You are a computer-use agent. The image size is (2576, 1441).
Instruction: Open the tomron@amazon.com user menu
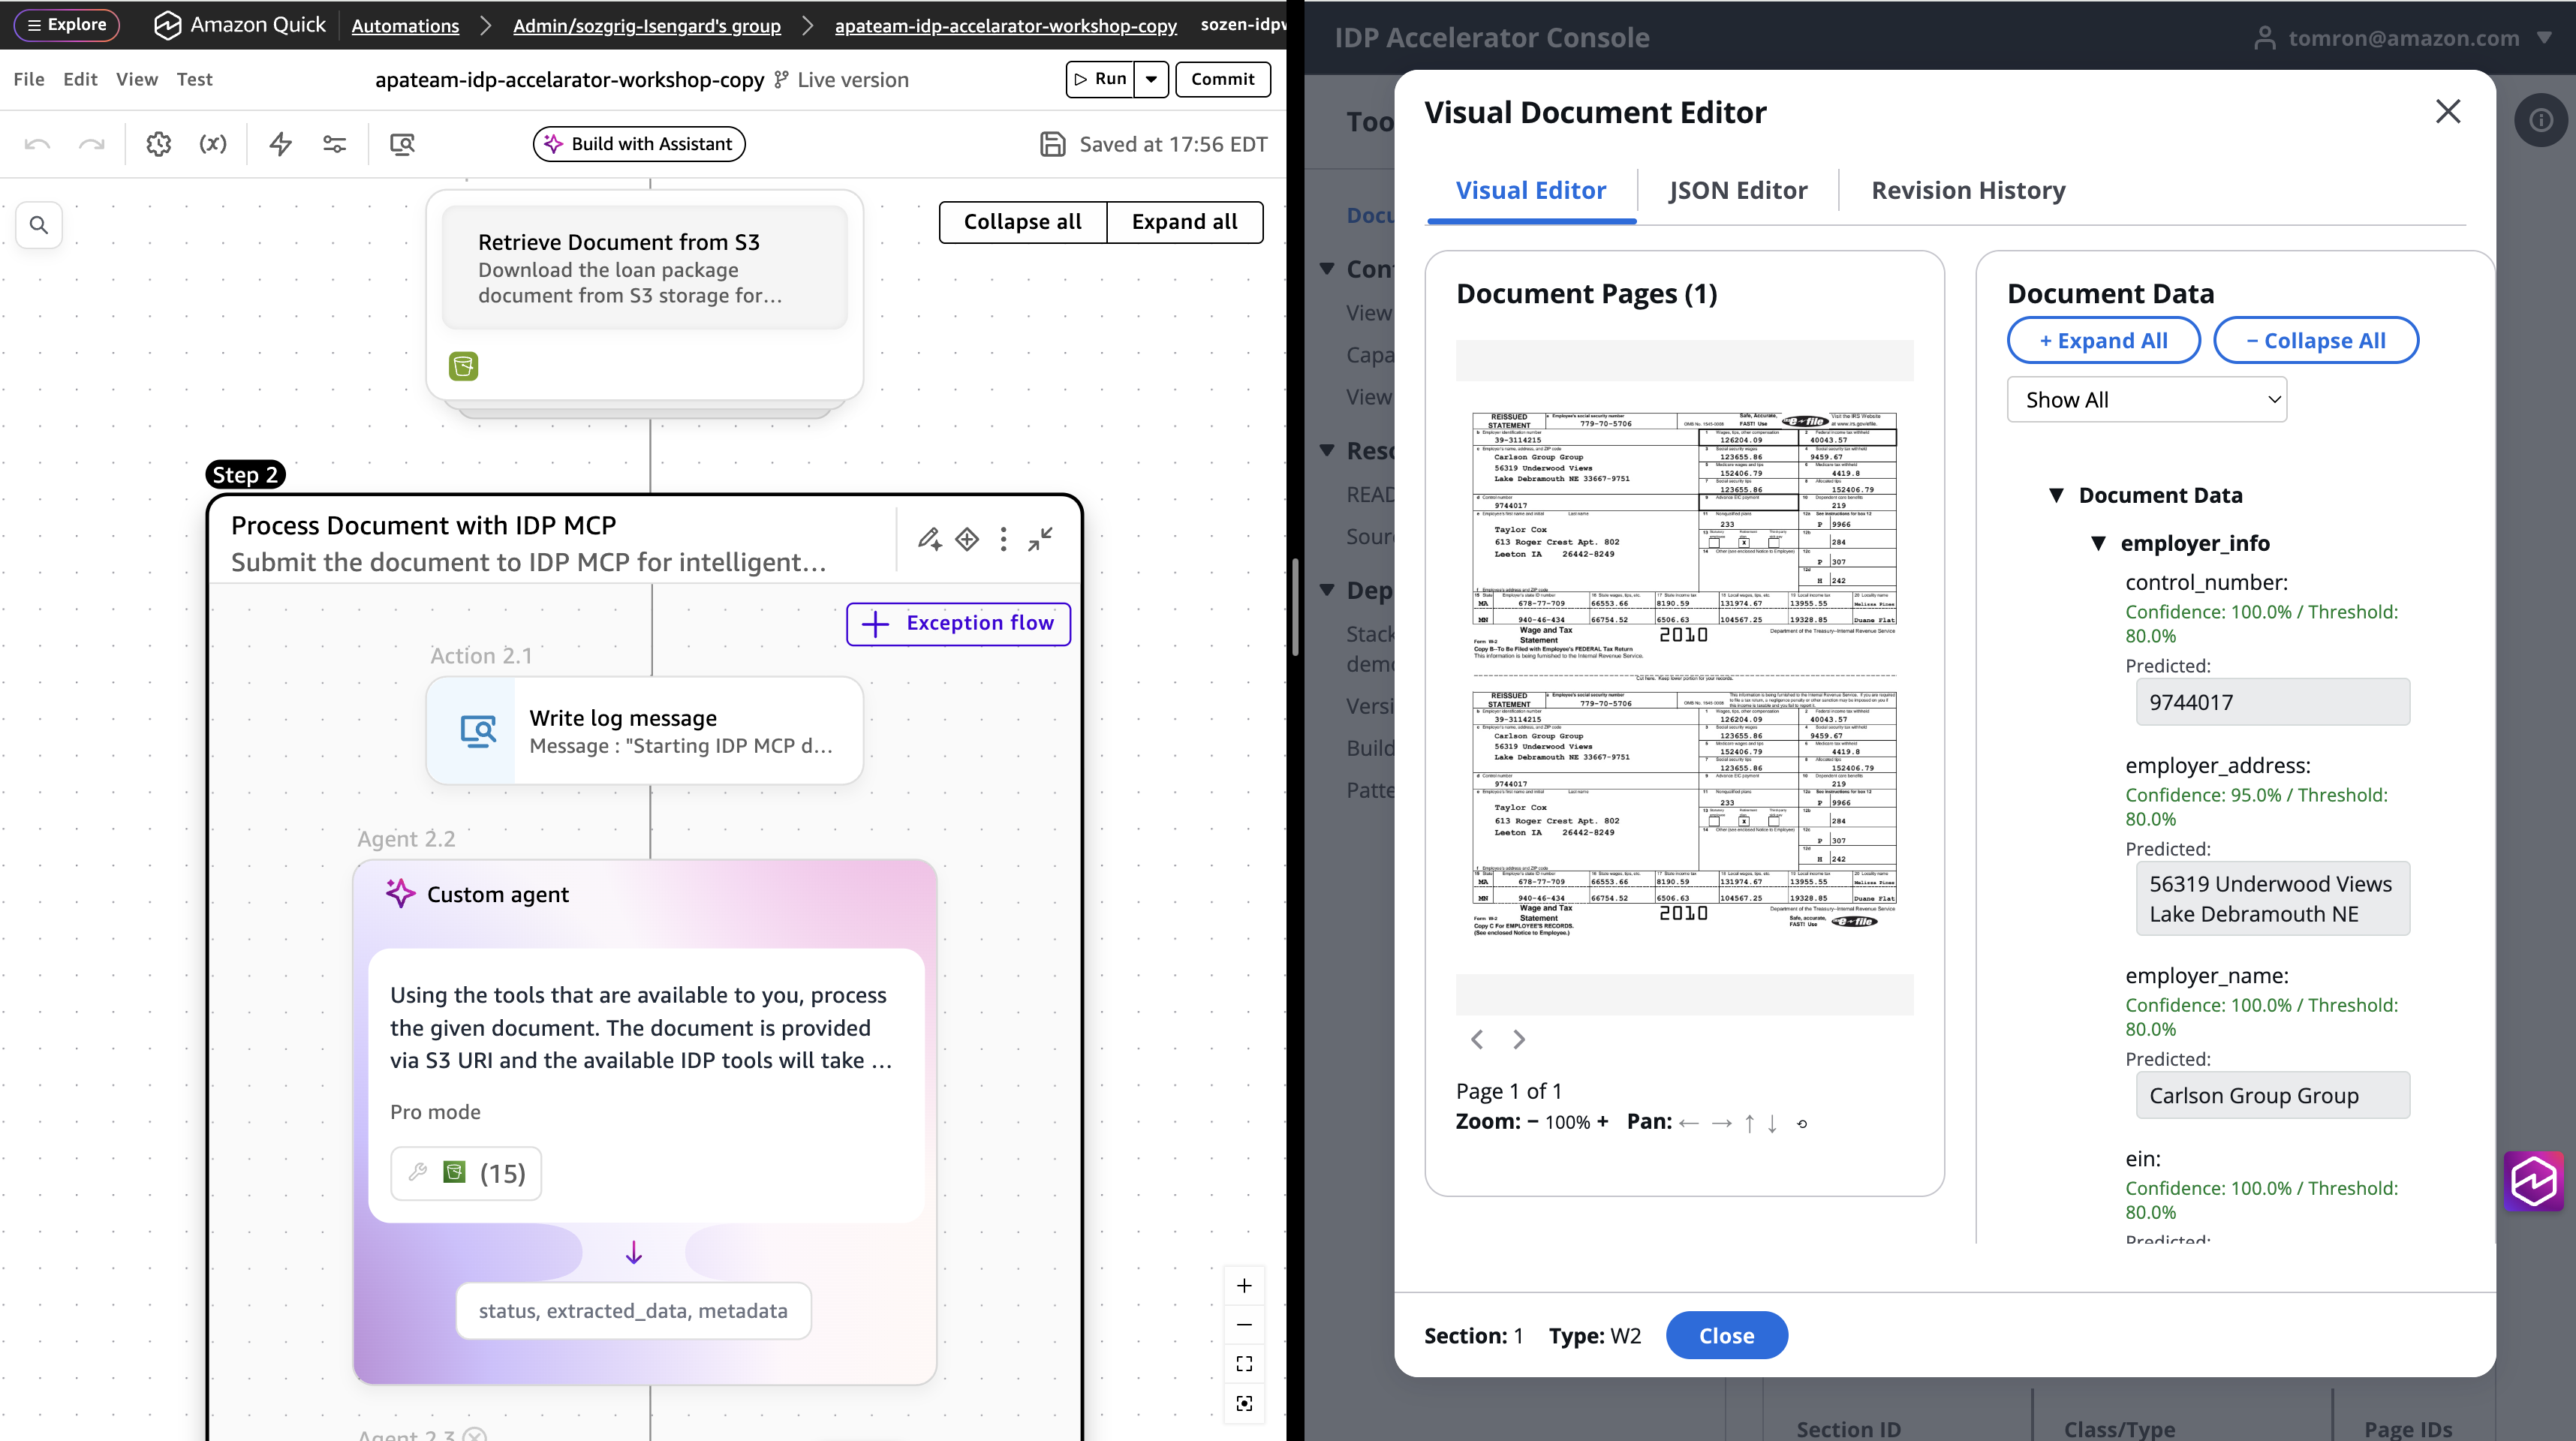pos(2403,38)
